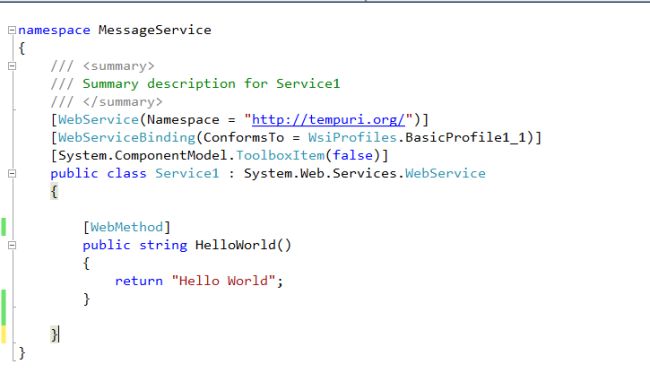Click the opening <summary> tag comment

119,66
